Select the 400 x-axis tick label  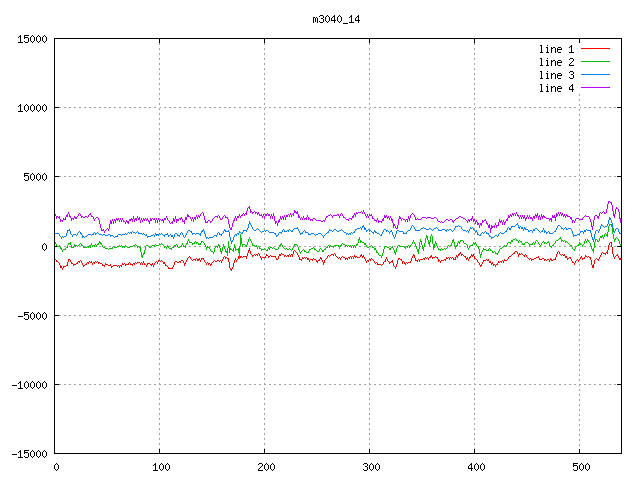[475, 467]
